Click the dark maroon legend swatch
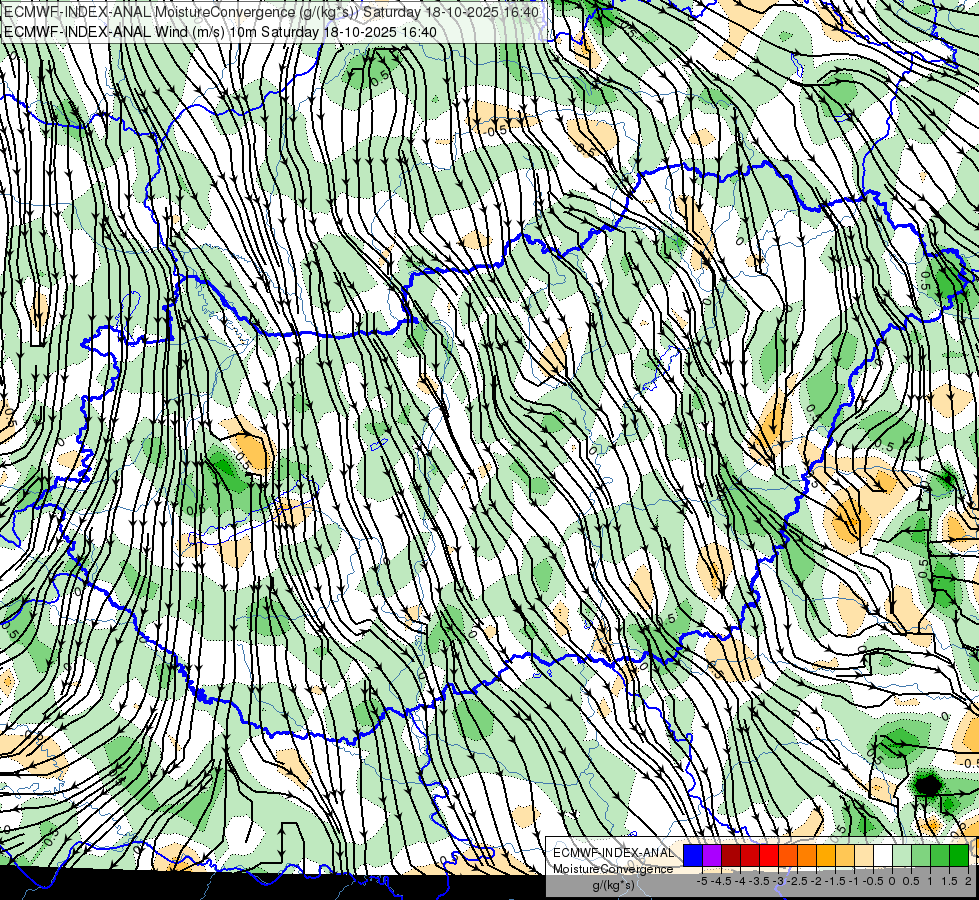Image resolution: width=979 pixels, height=900 pixels. (731, 855)
